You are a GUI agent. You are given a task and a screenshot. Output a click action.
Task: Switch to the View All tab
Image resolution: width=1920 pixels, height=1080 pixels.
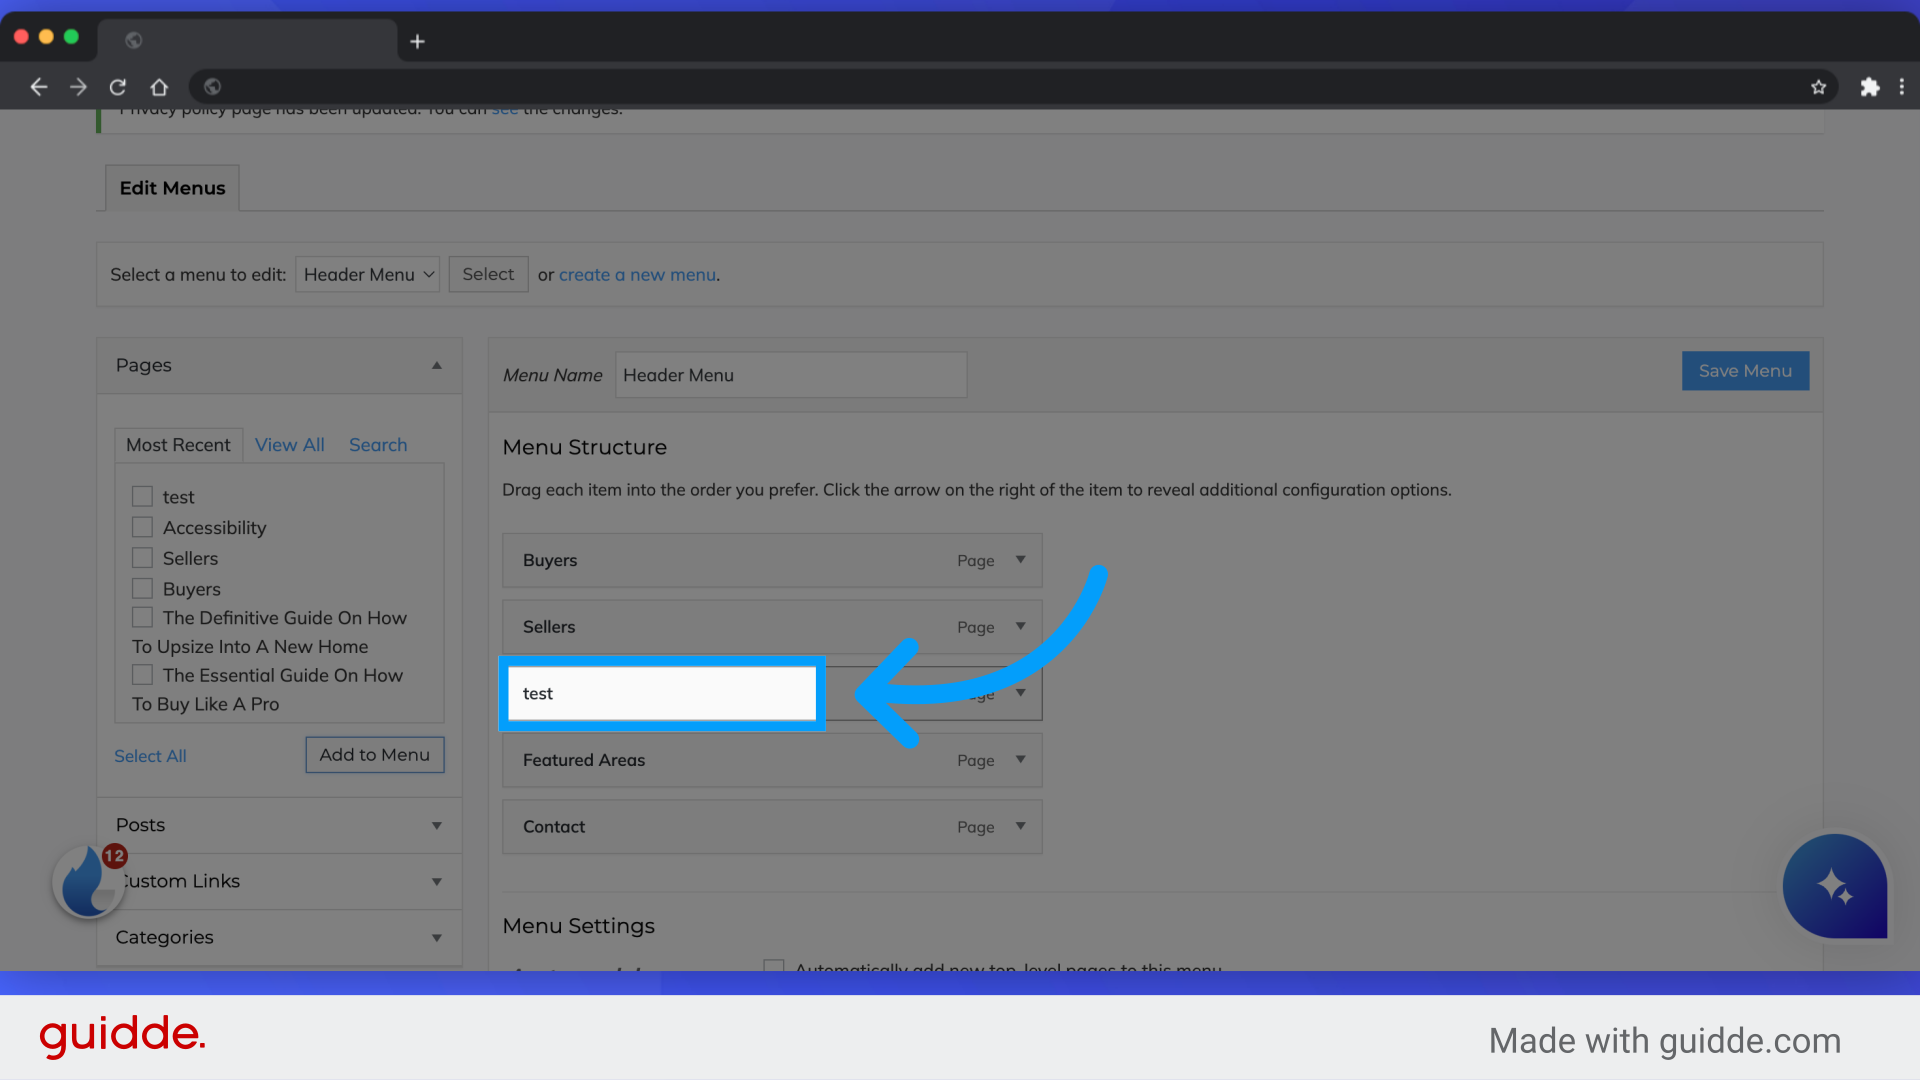click(x=288, y=445)
